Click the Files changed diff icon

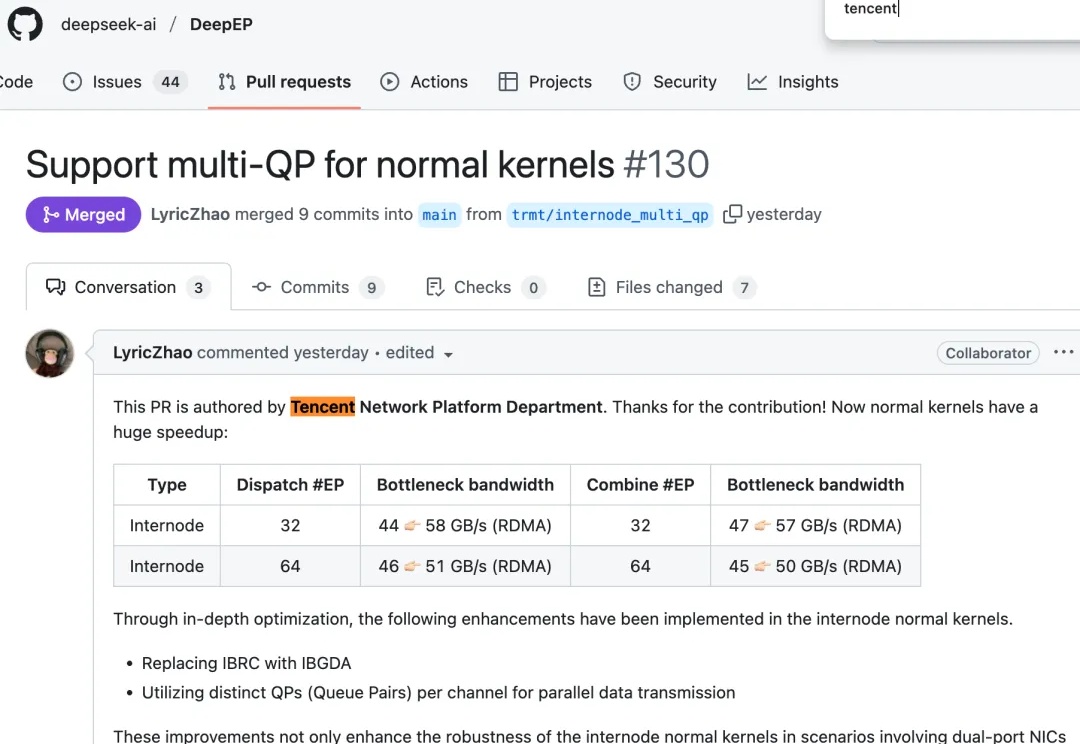(596, 287)
